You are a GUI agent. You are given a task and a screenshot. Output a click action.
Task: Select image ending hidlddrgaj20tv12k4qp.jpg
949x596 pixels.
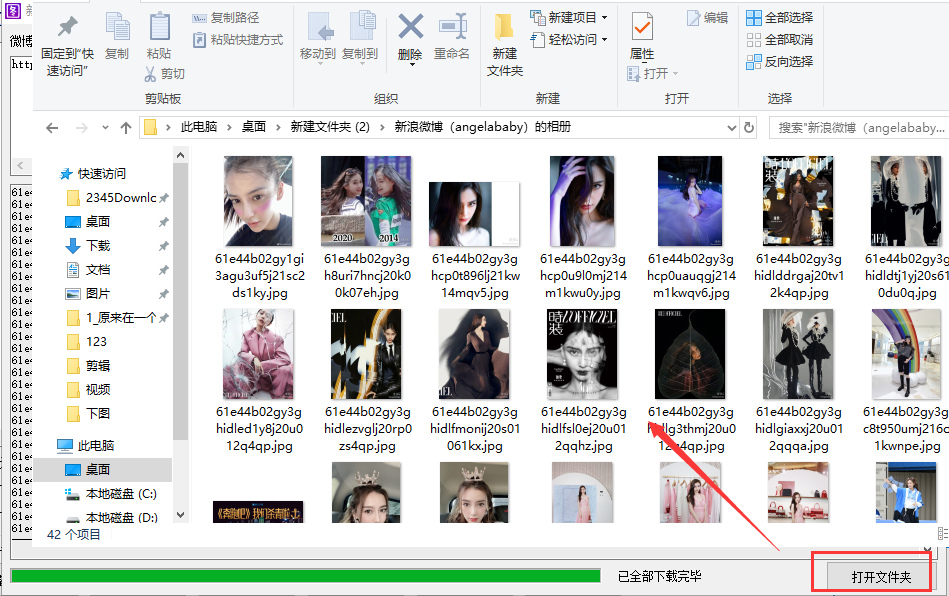pyautogui.click(x=798, y=228)
